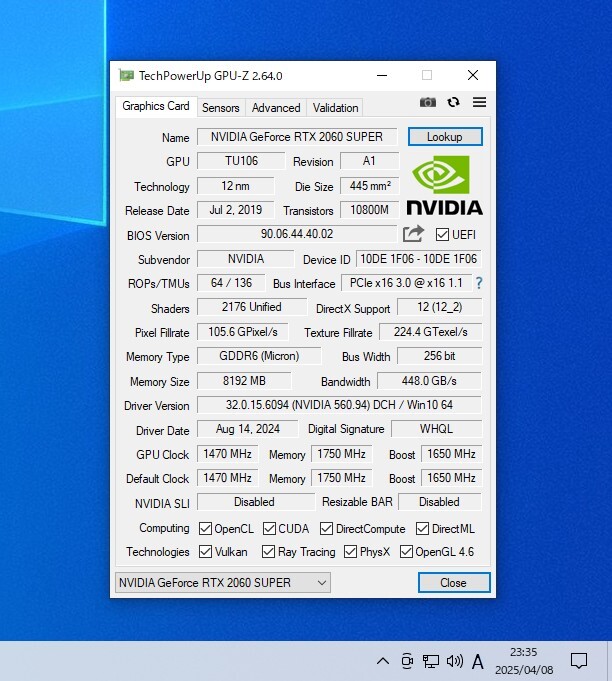Click the Name field NVIDIA GeForce RTX 2060 SUPER
The height and width of the screenshot is (681, 612).
coord(297,137)
